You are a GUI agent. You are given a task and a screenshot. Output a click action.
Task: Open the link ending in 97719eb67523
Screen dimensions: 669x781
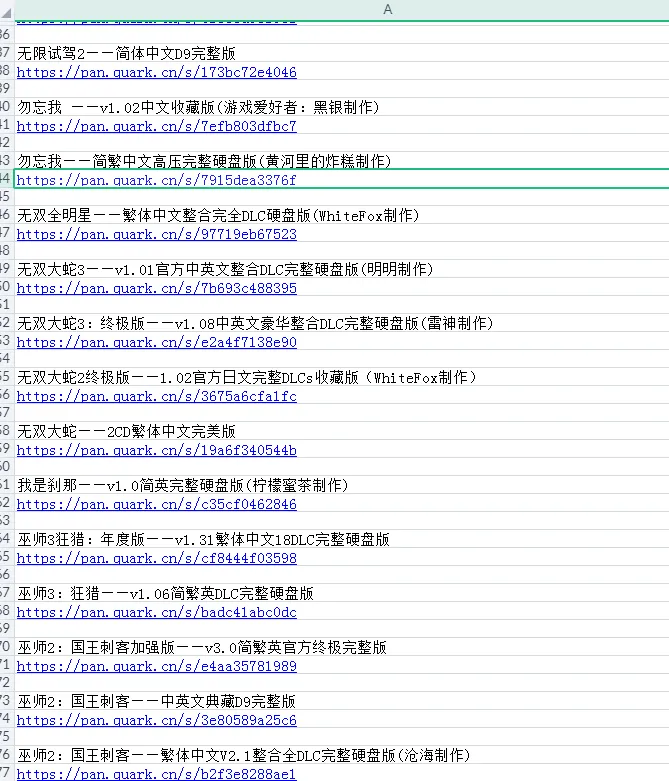[x=156, y=234]
